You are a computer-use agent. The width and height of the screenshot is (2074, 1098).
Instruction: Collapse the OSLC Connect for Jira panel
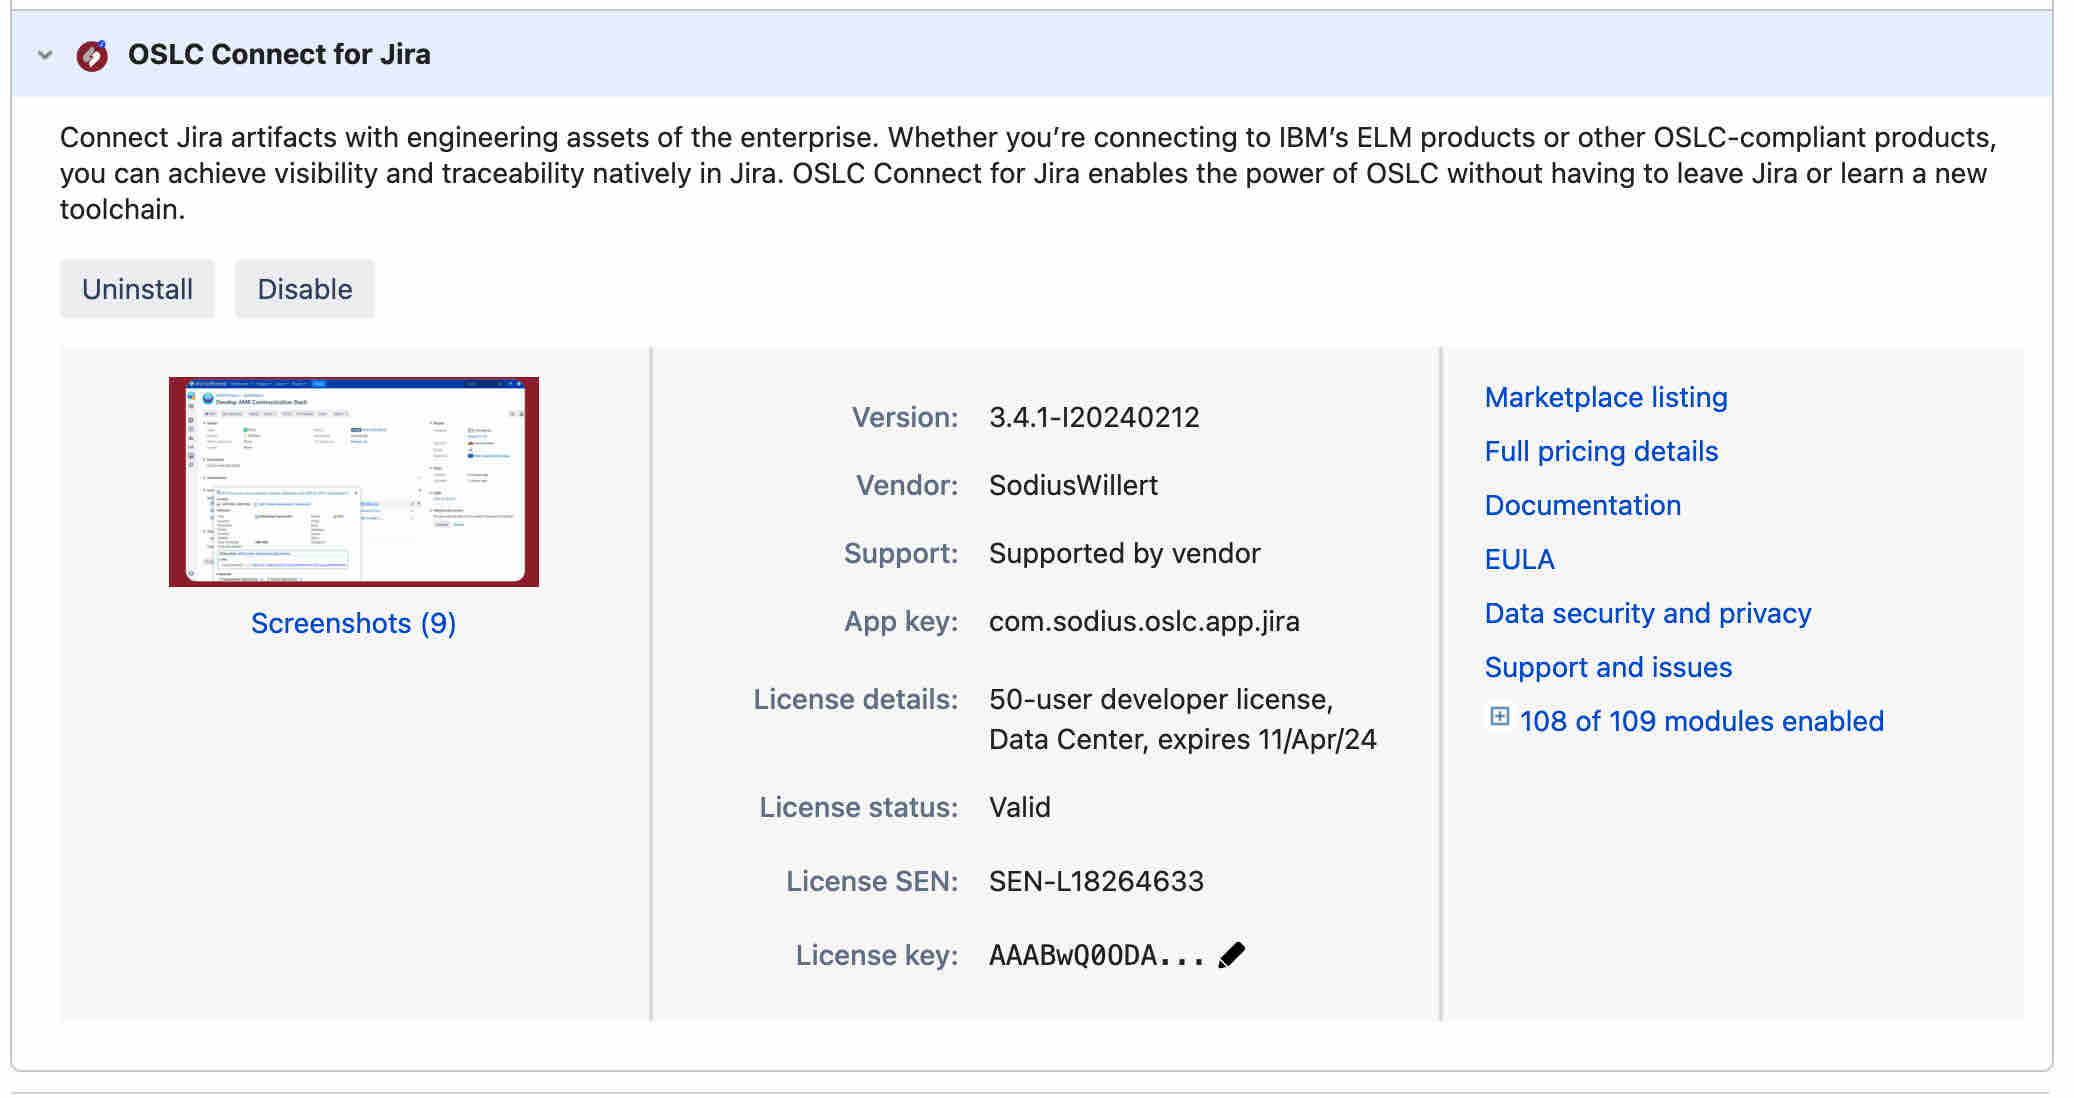point(45,55)
